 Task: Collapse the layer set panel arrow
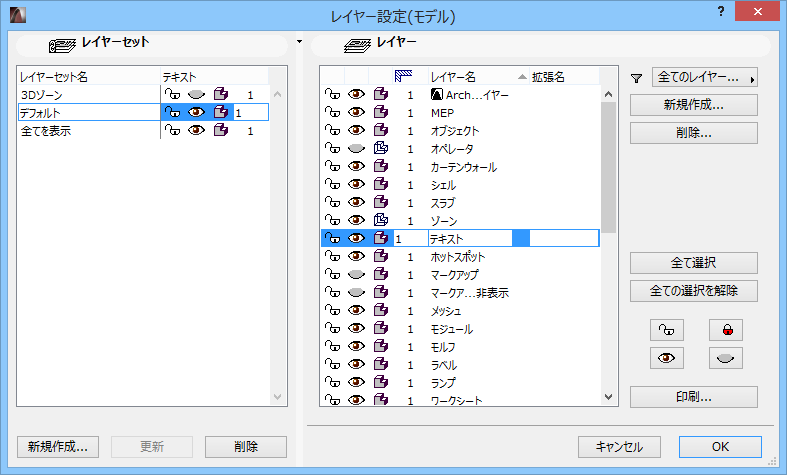(x=300, y=41)
